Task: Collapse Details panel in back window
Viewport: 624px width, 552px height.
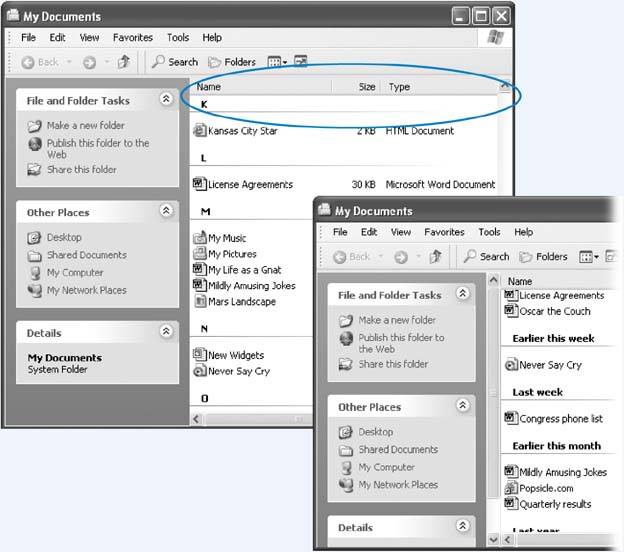Action: pyautogui.click(x=166, y=331)
